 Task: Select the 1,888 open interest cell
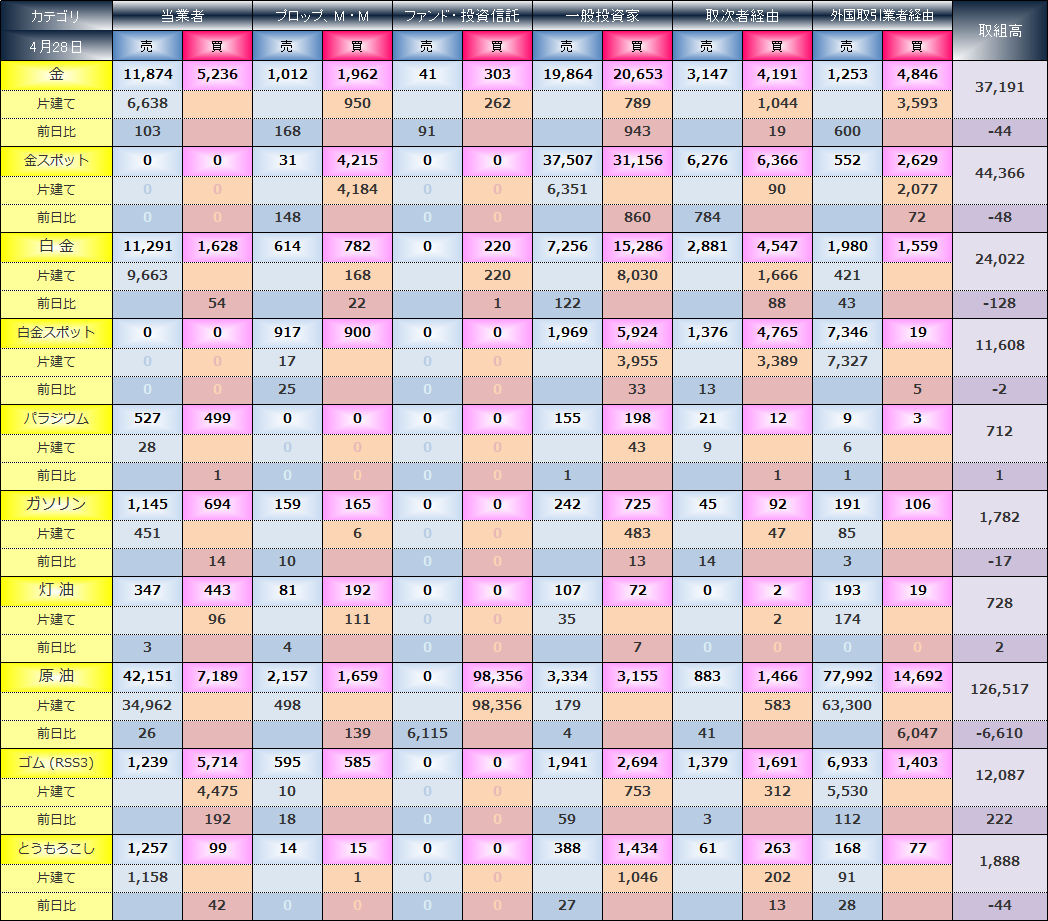[x=1000, y=862]
